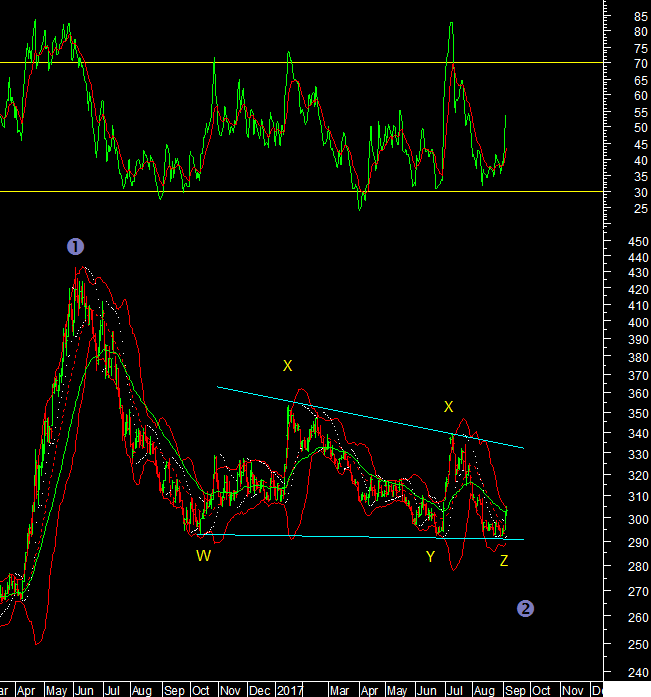
Task: Click the Mar label next to 2017
Action: (339, 691)
